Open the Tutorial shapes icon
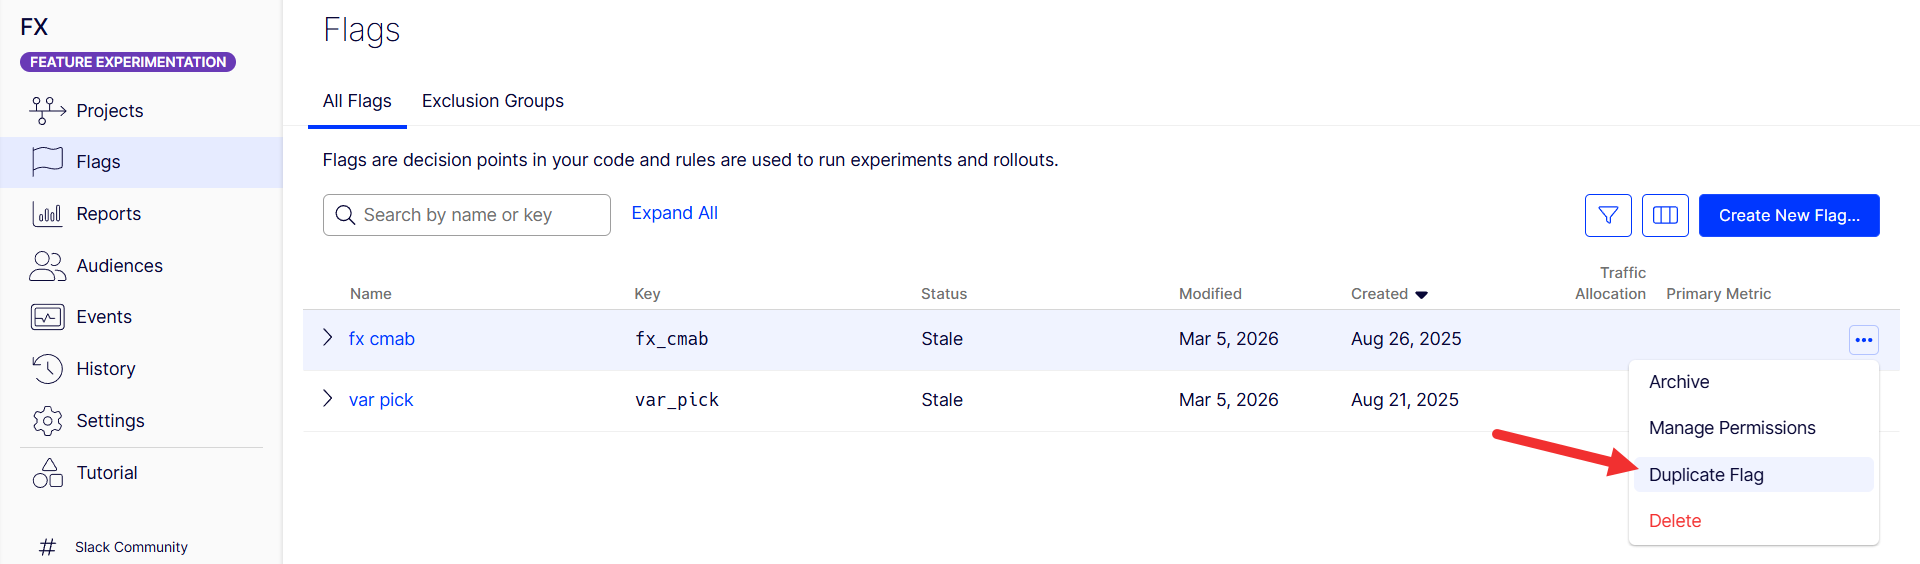1920x564 pixels. [47, 473]
